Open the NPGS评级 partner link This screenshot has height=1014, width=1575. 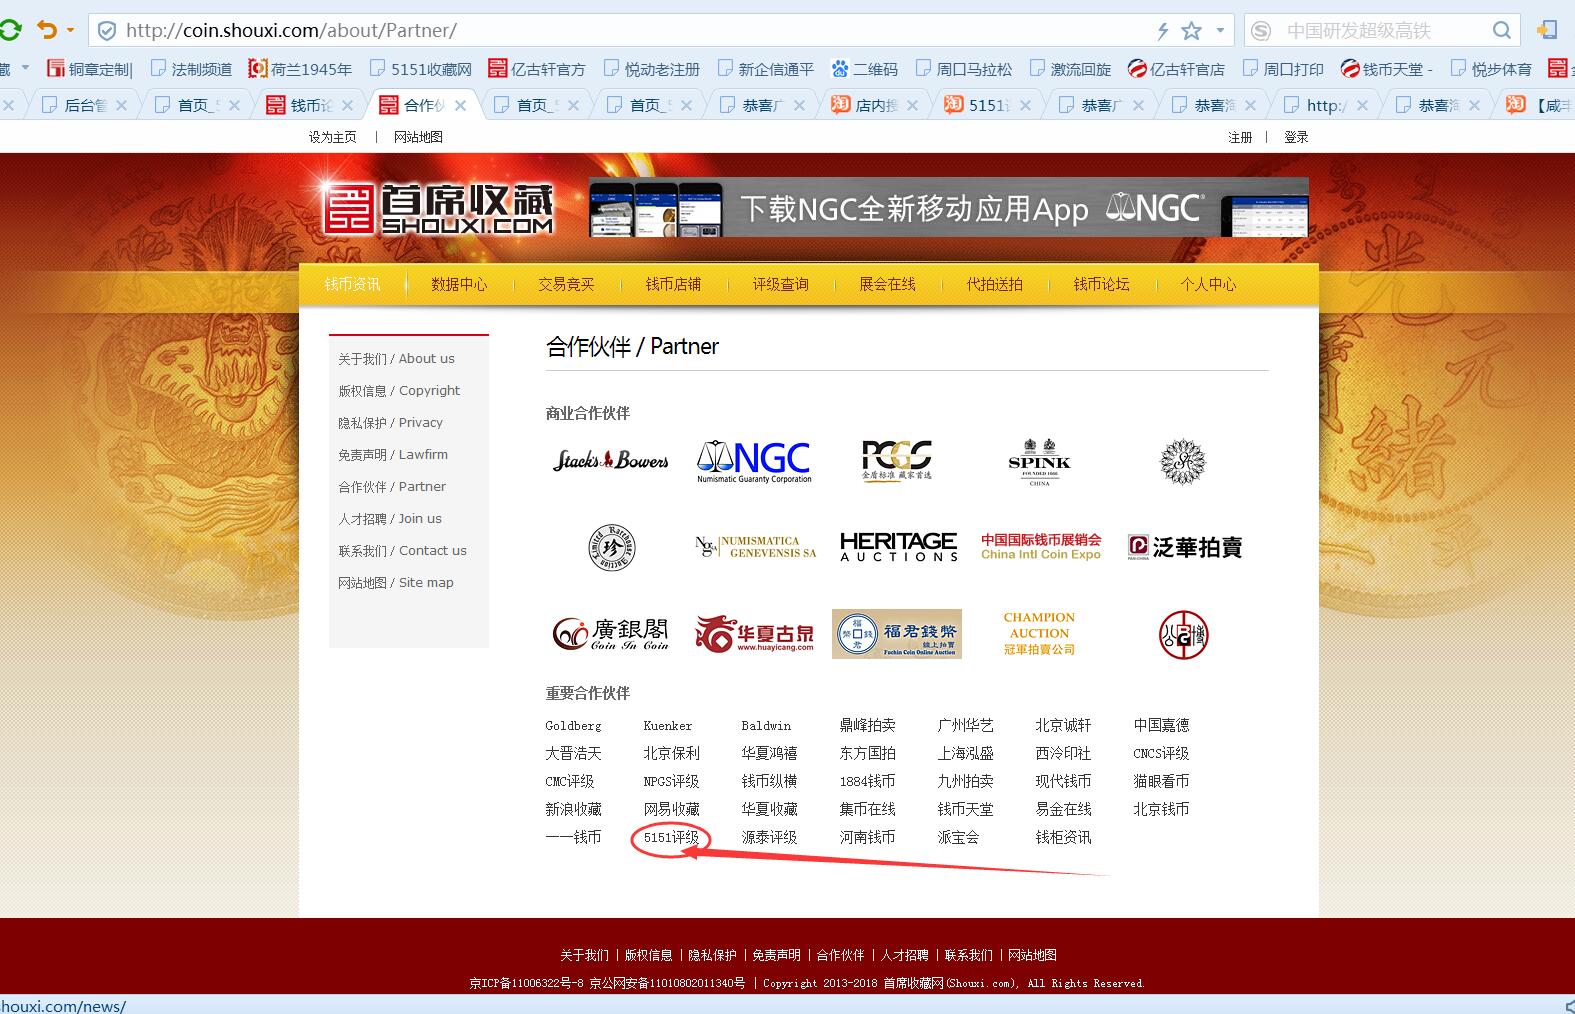click(671, 782)
